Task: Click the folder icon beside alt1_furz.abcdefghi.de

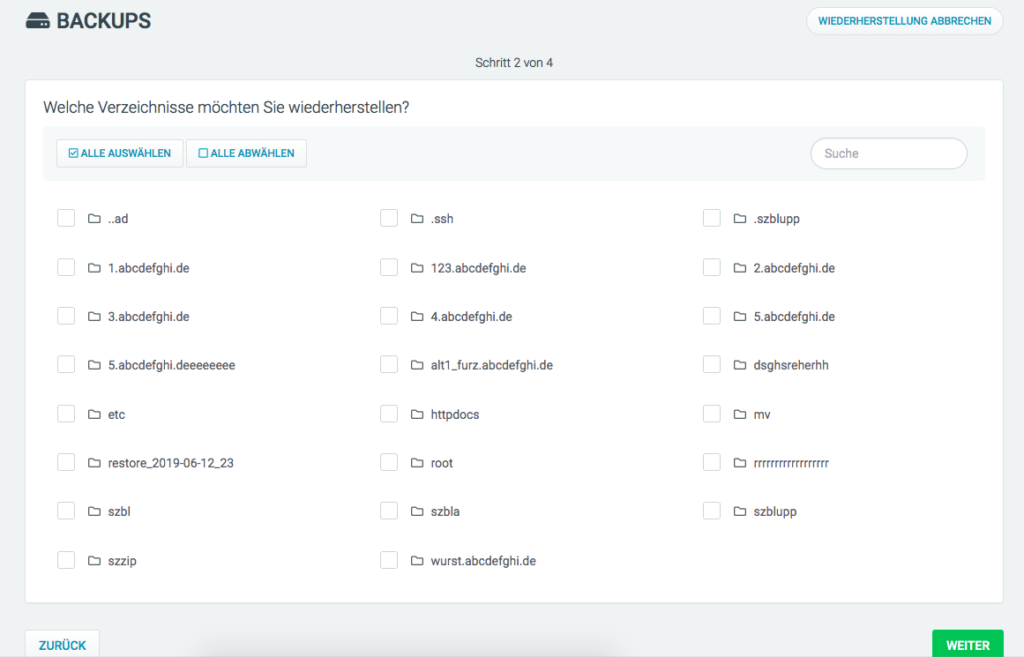Action: click(417, 364)
